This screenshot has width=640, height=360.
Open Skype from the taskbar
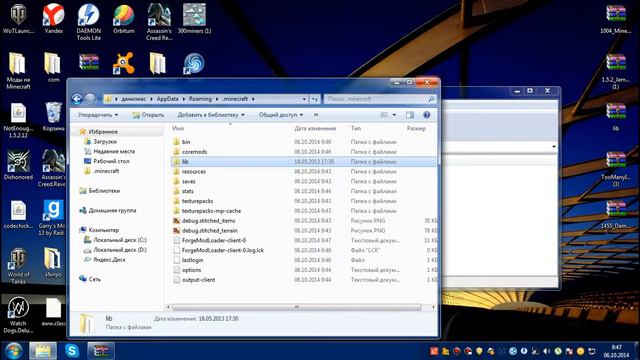coord(72,351)
